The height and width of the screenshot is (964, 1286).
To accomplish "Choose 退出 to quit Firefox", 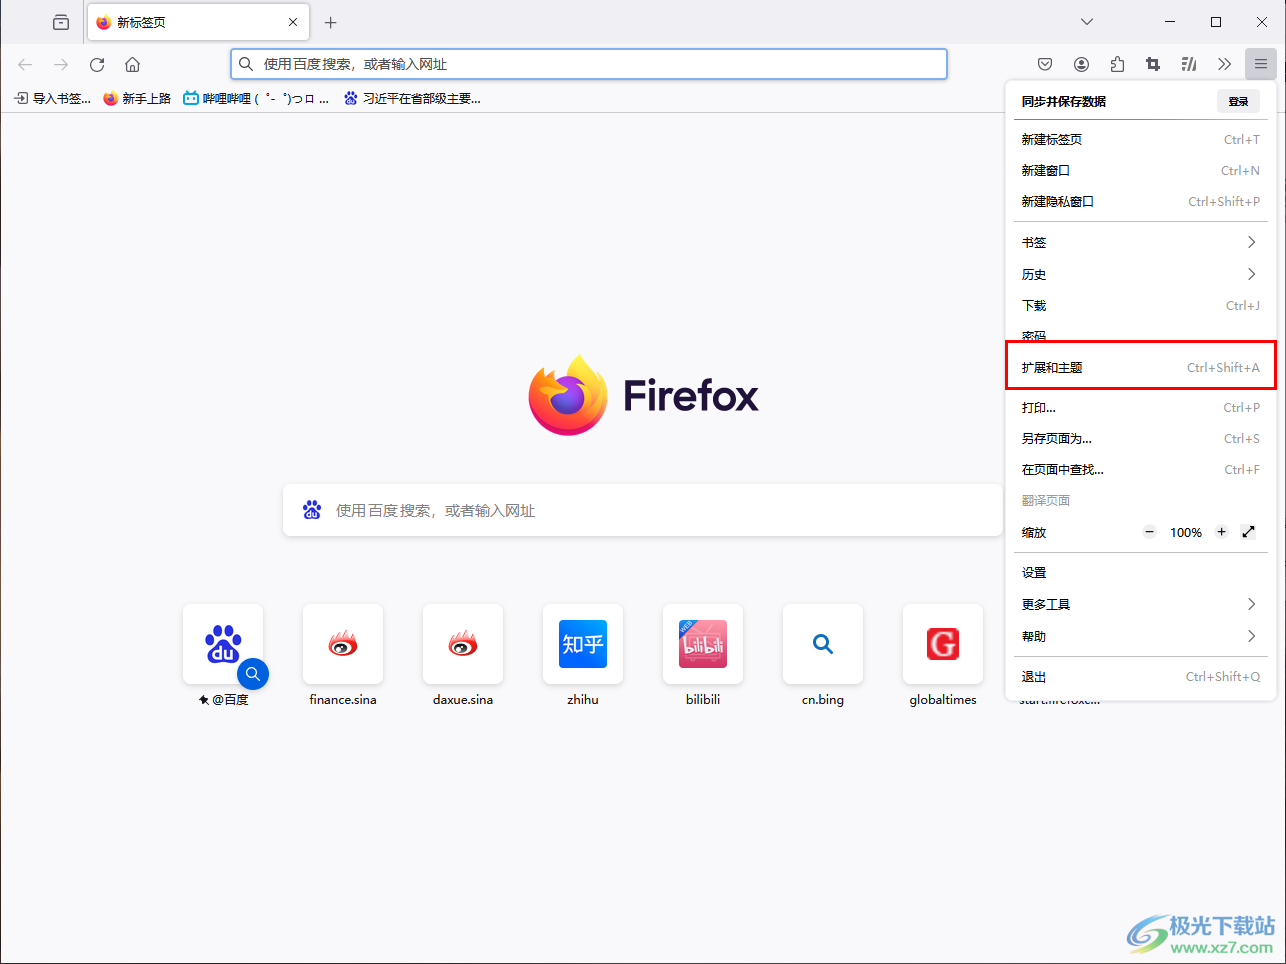I will pos(1140,676).
